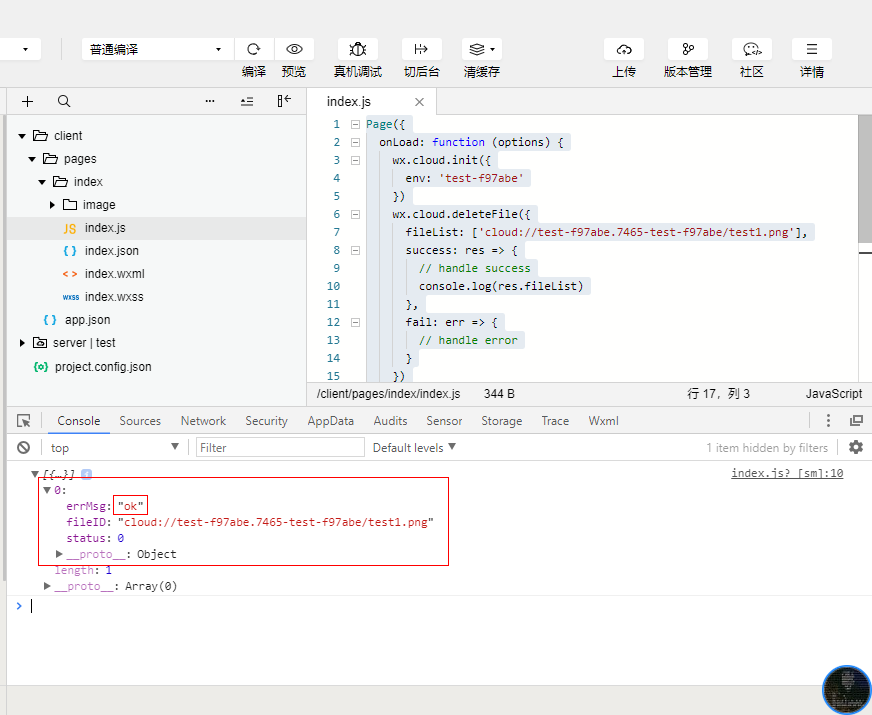872x715 pixels.
Task: Click the preview eye icon
Action: (x=294, y=49)
